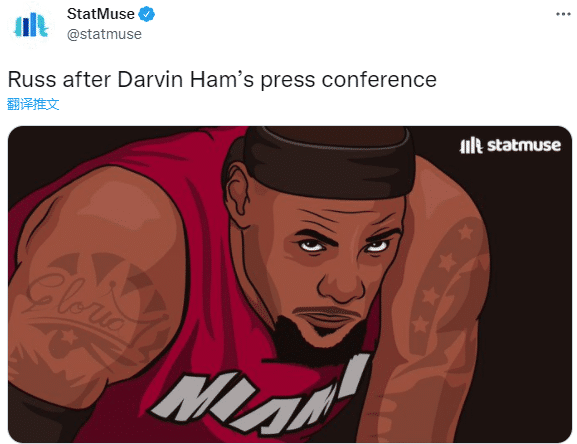The width and height of the screenshot is (577, 444).
Task: Open the StatMuse profile avatar
Action: tap(31, 24)
